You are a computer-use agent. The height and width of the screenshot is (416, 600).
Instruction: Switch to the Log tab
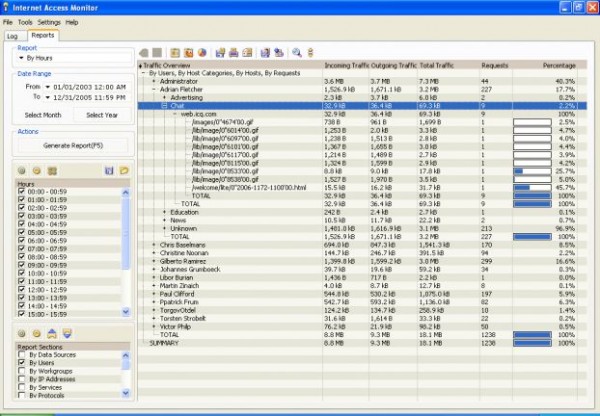coord(12,35)
